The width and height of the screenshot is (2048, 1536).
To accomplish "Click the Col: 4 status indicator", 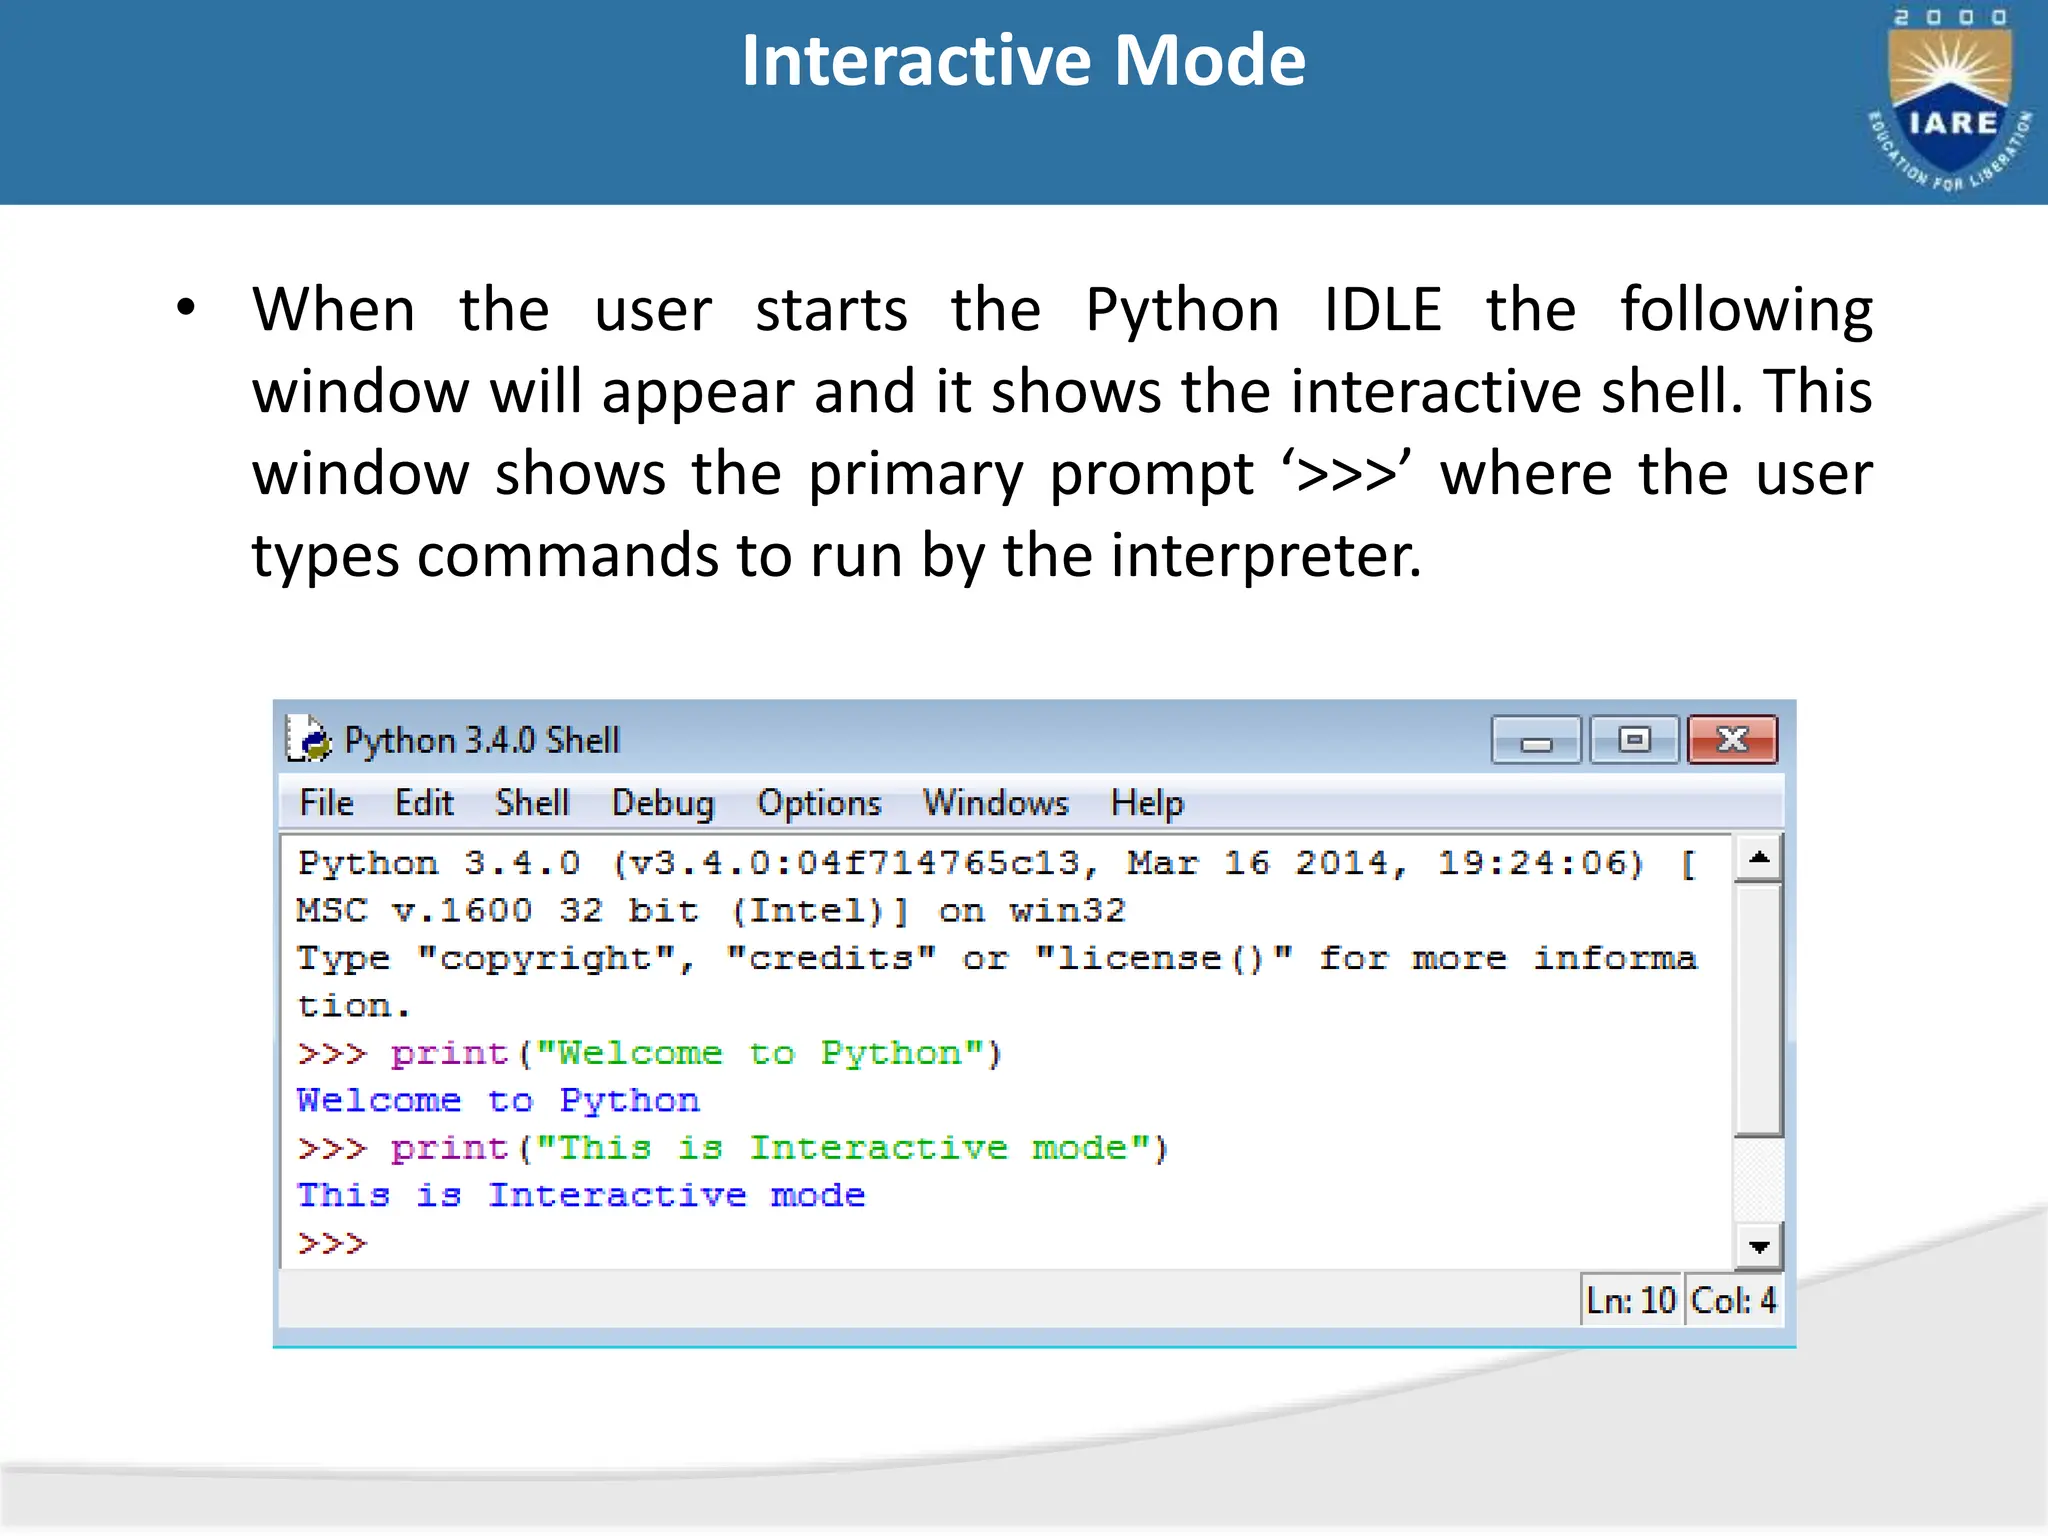I will point(1734,1301).
